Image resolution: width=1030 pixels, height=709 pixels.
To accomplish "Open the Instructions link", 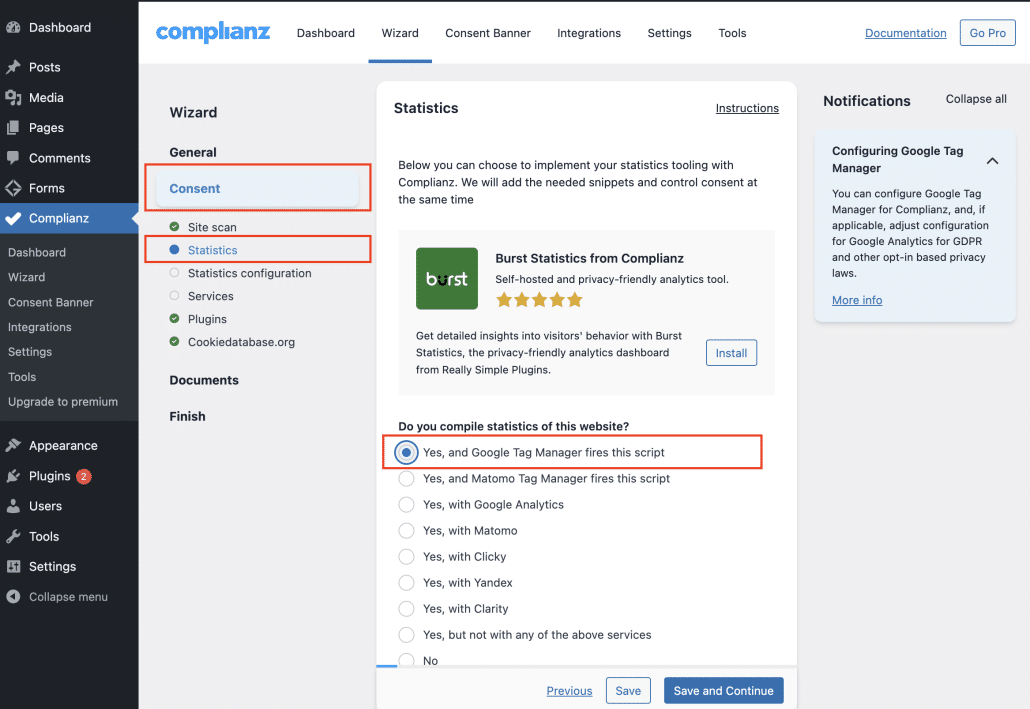I will click(x=747, y=108).
